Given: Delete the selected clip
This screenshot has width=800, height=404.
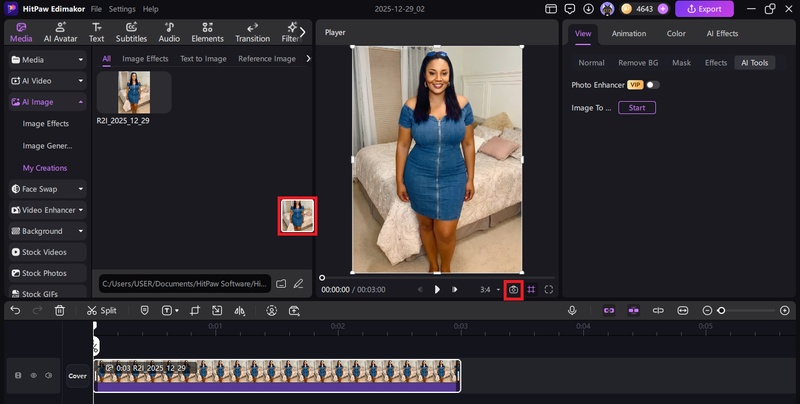Looking at the screenshot, I should (60, 310).
